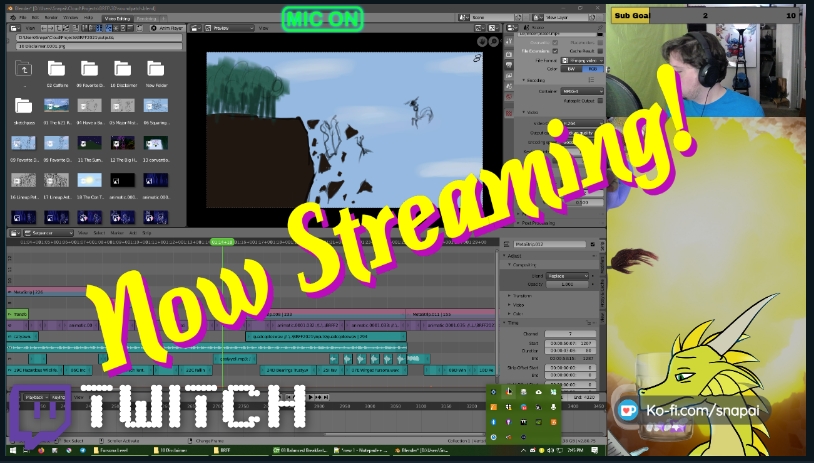Open the Blend mode Replace dropdown
The height and width of the screenshot is (463, 814).
point(567,276)
